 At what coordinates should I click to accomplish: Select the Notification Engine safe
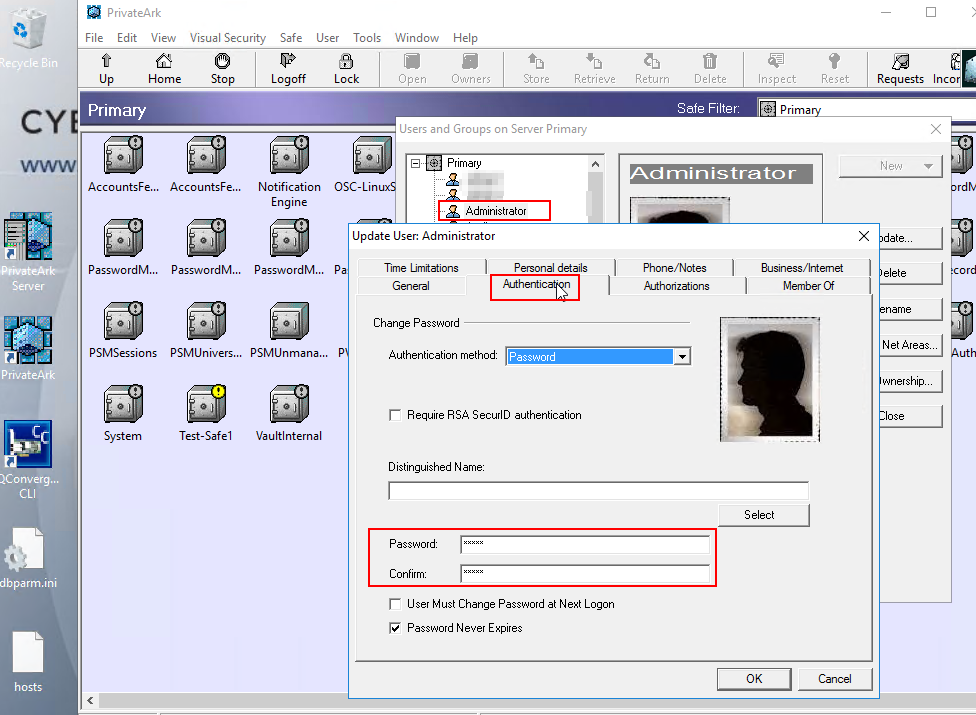coord(289,172)
